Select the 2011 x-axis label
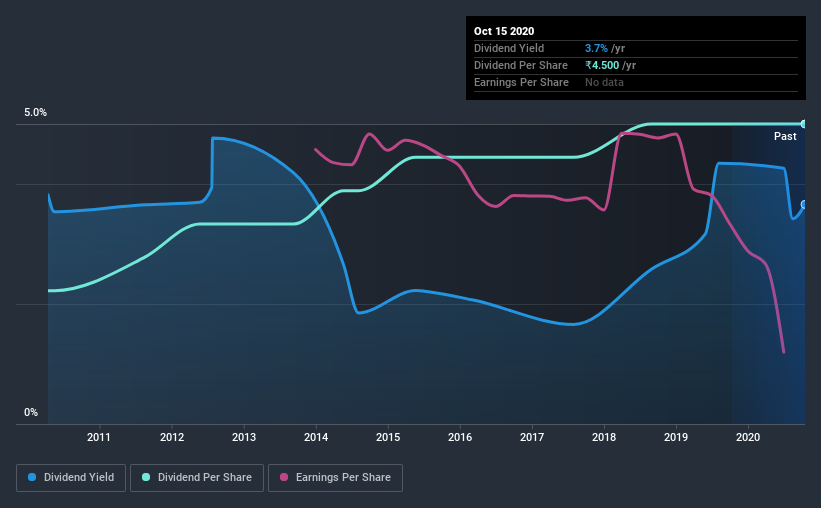Viewport: 821px width, 508px height. pyautogui.click(x=98, y=437)
